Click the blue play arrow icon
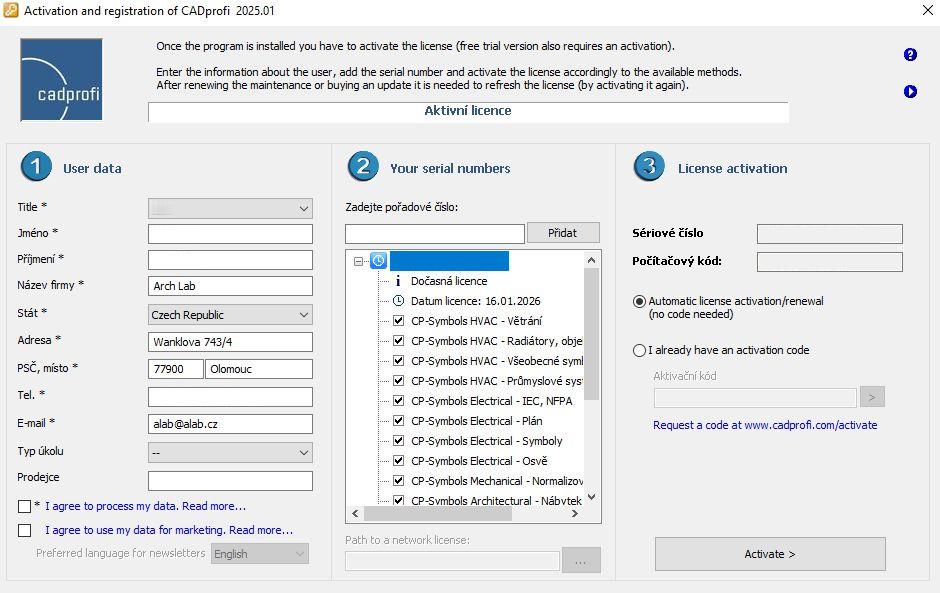Viewport: 940px width, 593px height. [x=910, y=92]
